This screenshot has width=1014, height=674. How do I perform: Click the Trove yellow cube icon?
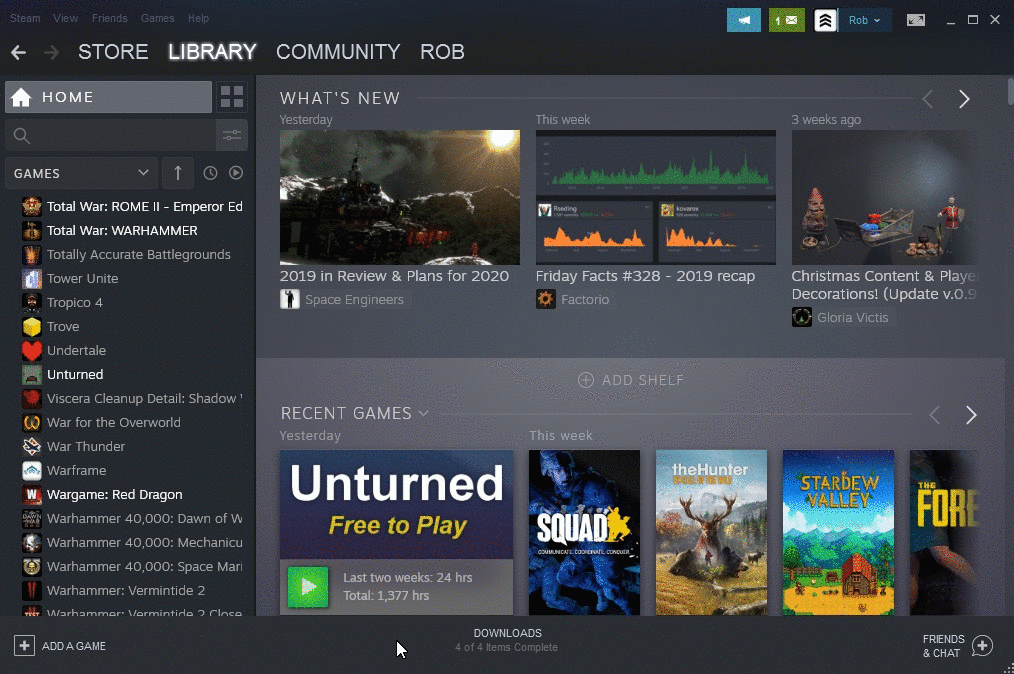coord(32,327)
